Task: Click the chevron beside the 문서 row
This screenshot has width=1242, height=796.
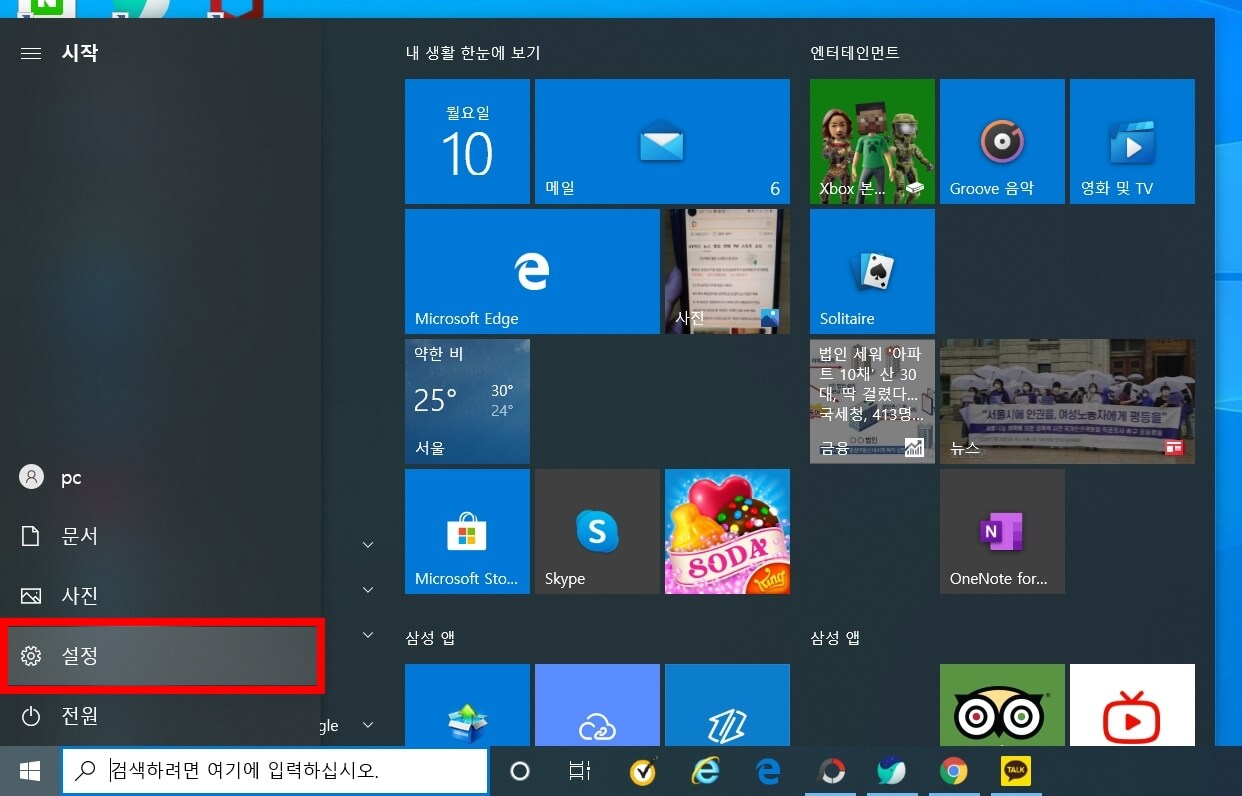Action: [x=367, y=545]
